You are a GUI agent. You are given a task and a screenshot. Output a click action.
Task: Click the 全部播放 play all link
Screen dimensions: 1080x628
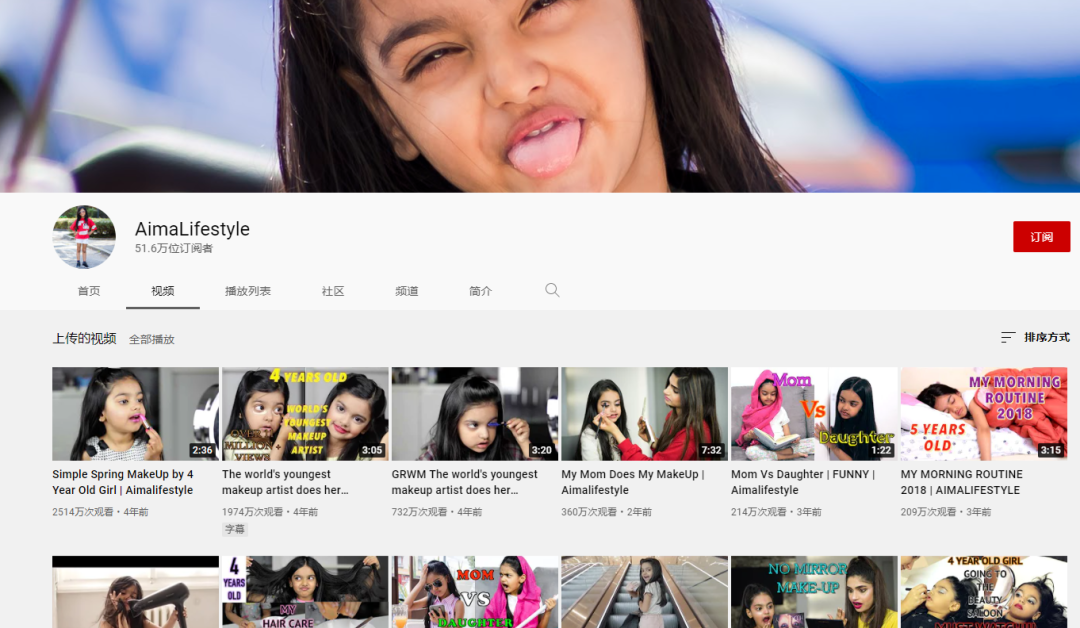[x=152, y=339]
